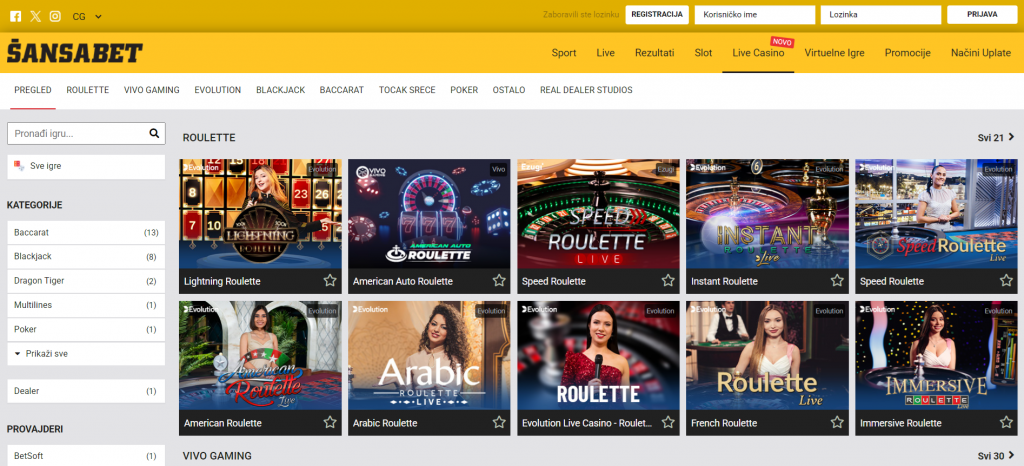The image size is (1024, 466).
Task: Show all 21 roulette games (Svi 21)
Action: point(996,138)
